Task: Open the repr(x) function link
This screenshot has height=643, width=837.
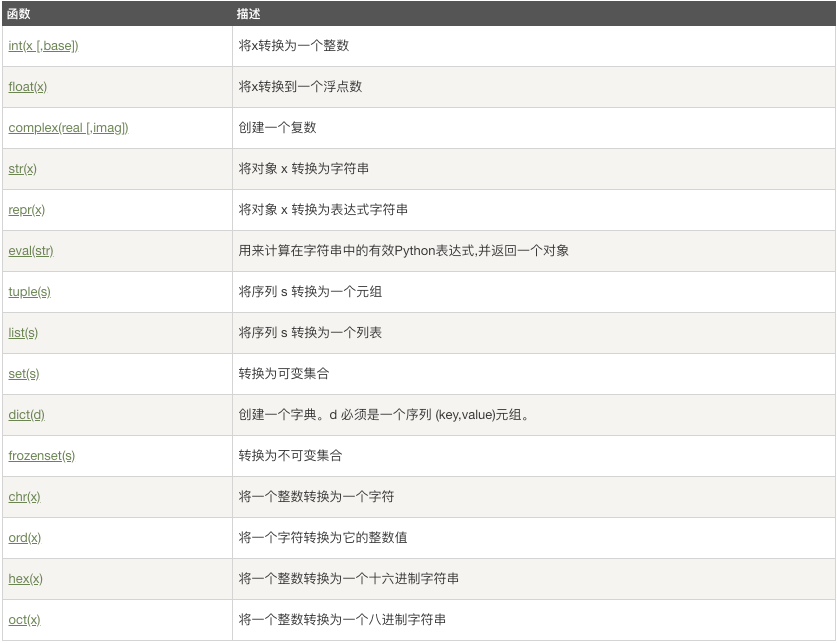Action: [27, 210]
